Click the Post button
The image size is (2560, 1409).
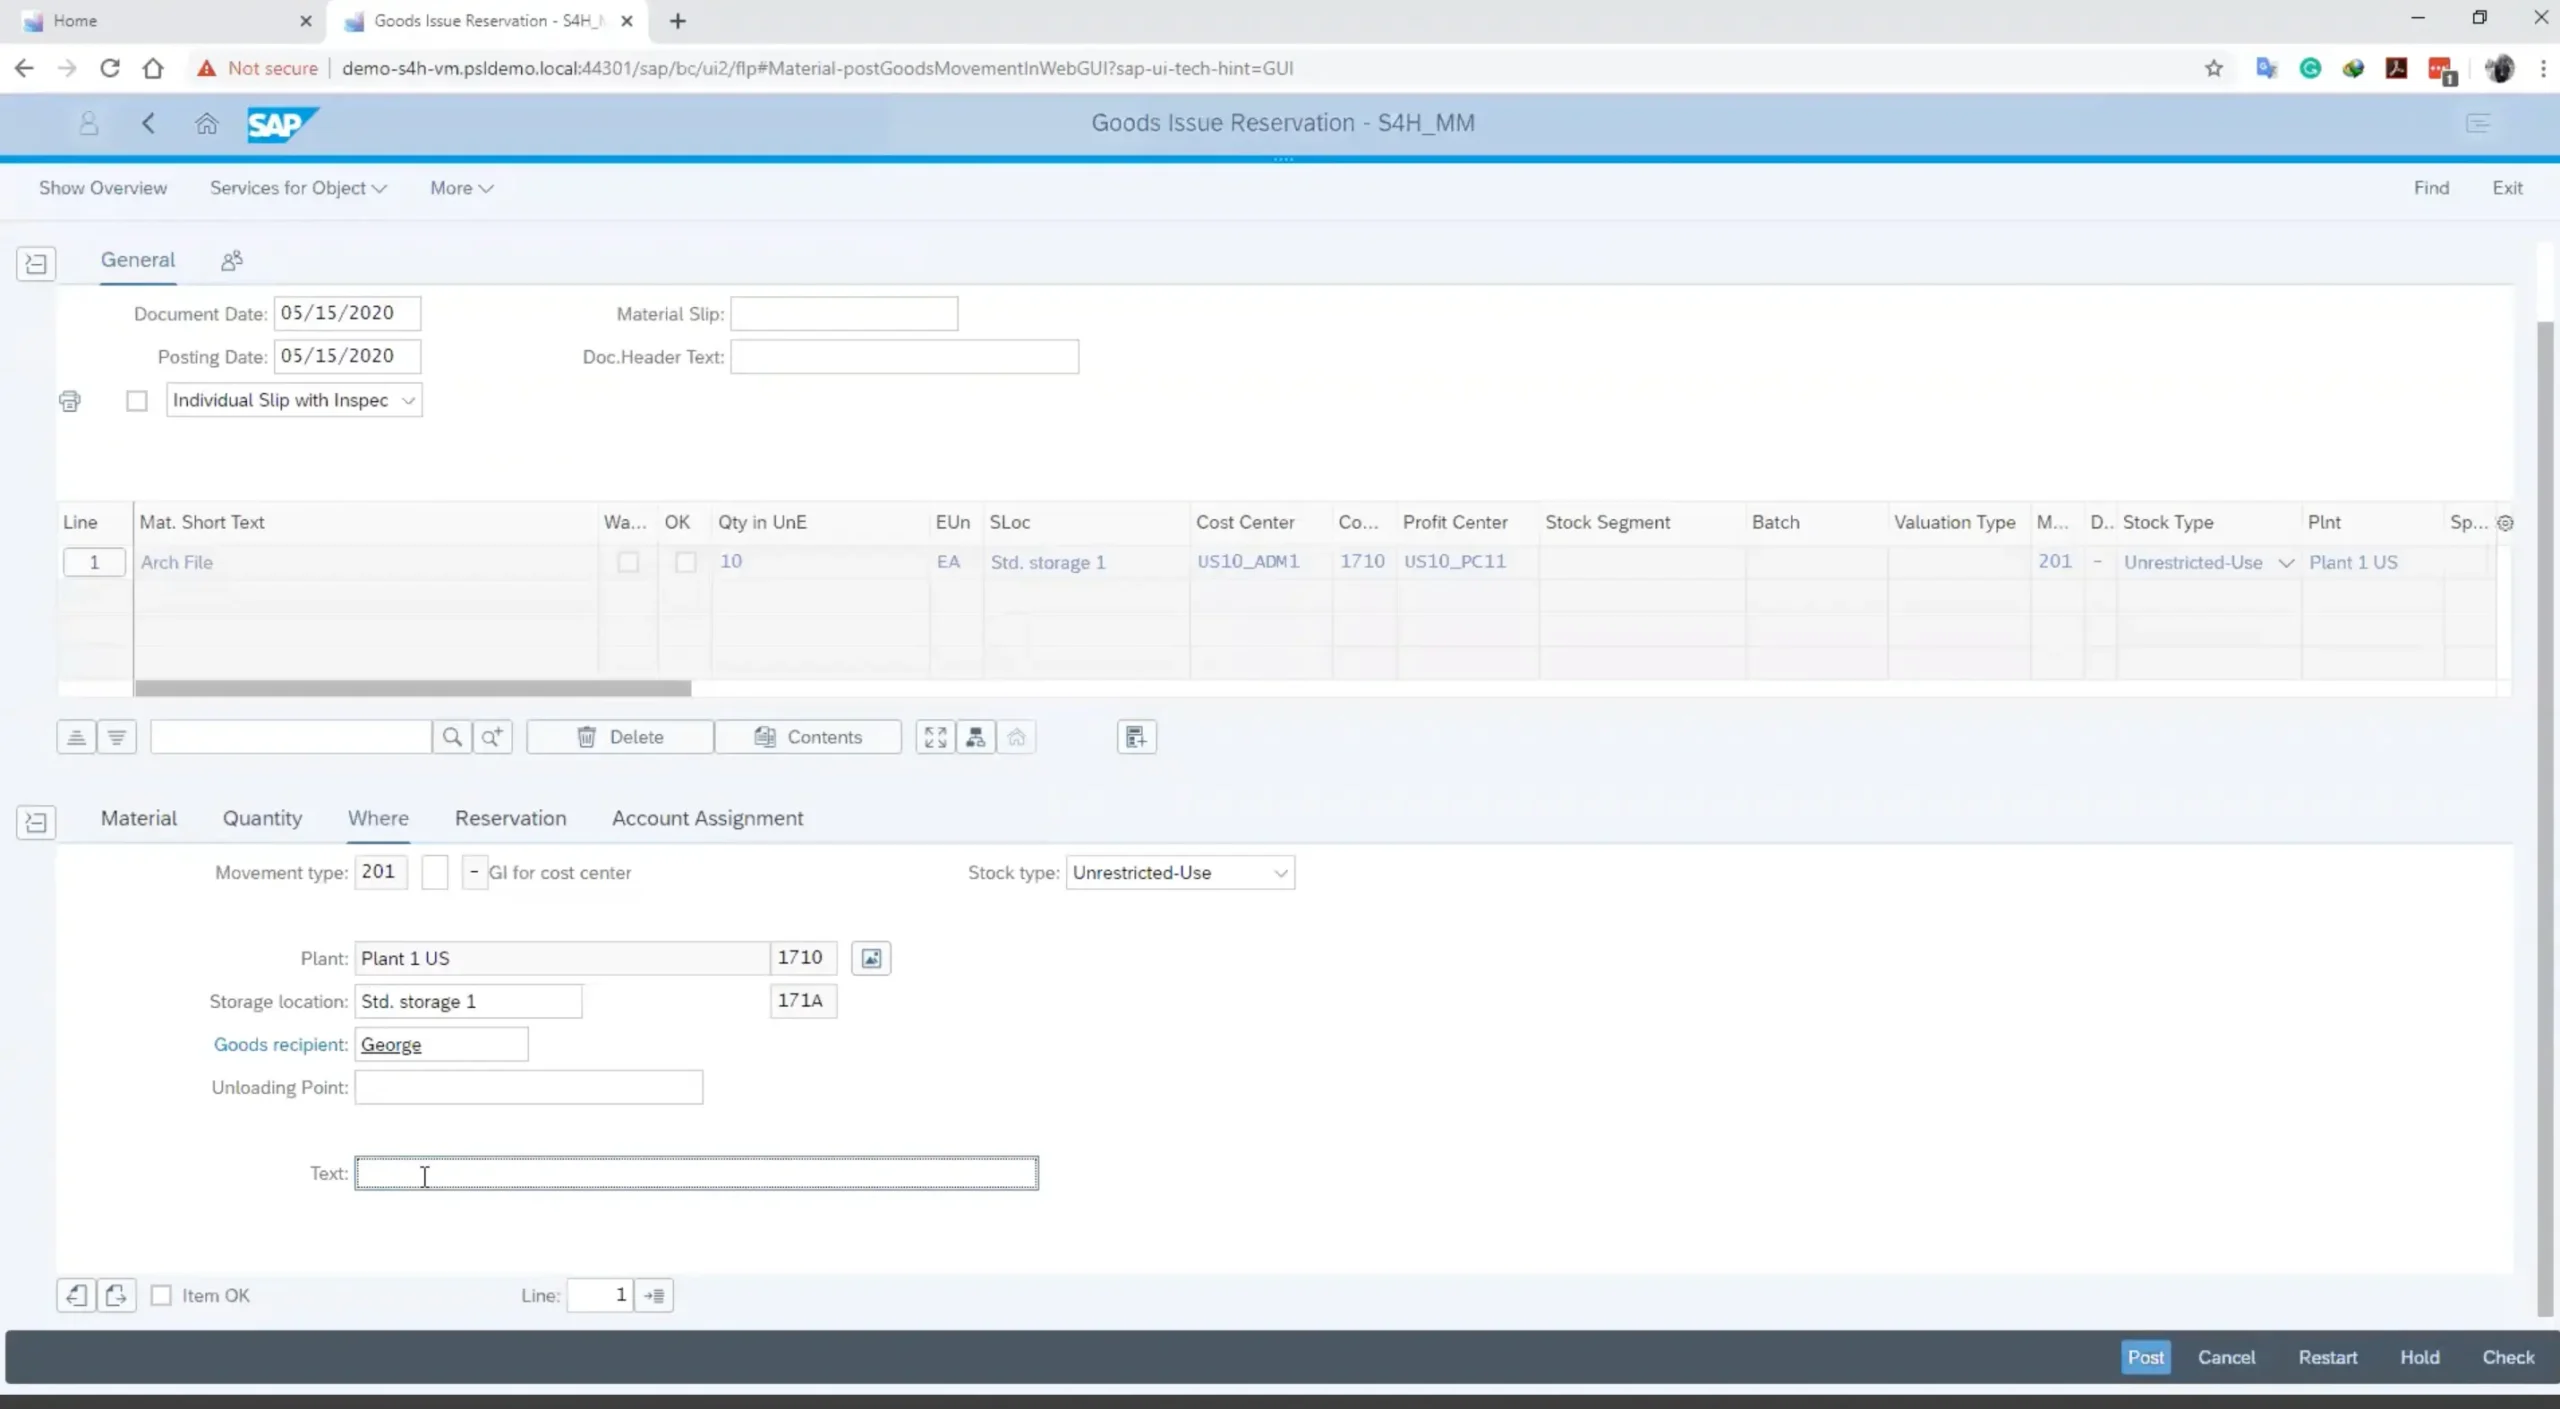point(2145,1358)
